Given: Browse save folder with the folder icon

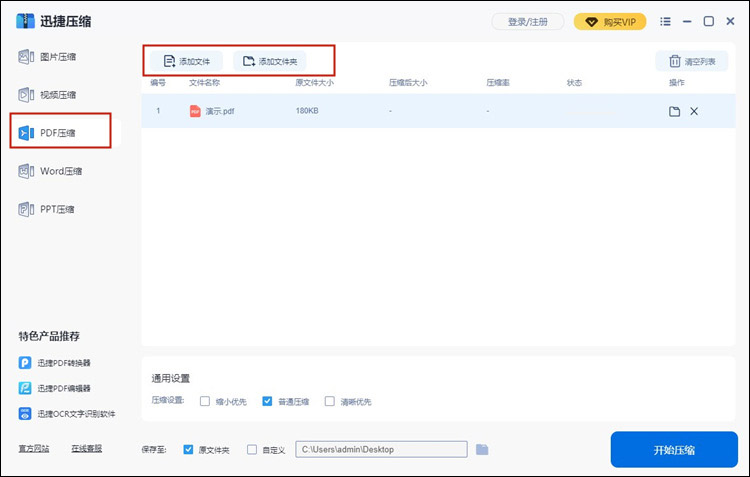Looking at the screenshot, I should (x=482, y=449).
